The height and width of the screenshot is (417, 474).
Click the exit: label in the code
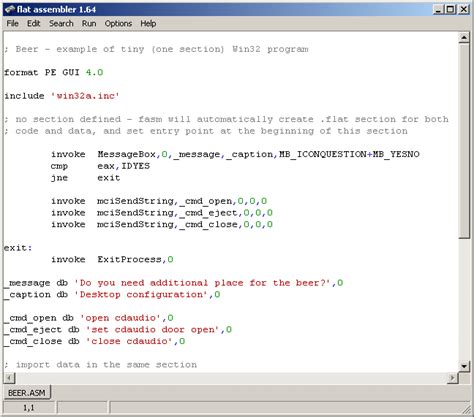(18, 248)
